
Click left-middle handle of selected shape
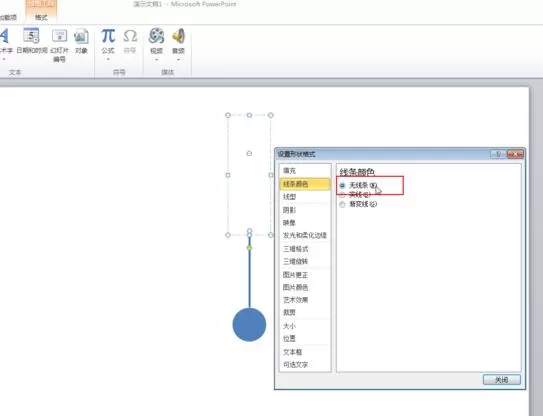[x=228, y=175]
